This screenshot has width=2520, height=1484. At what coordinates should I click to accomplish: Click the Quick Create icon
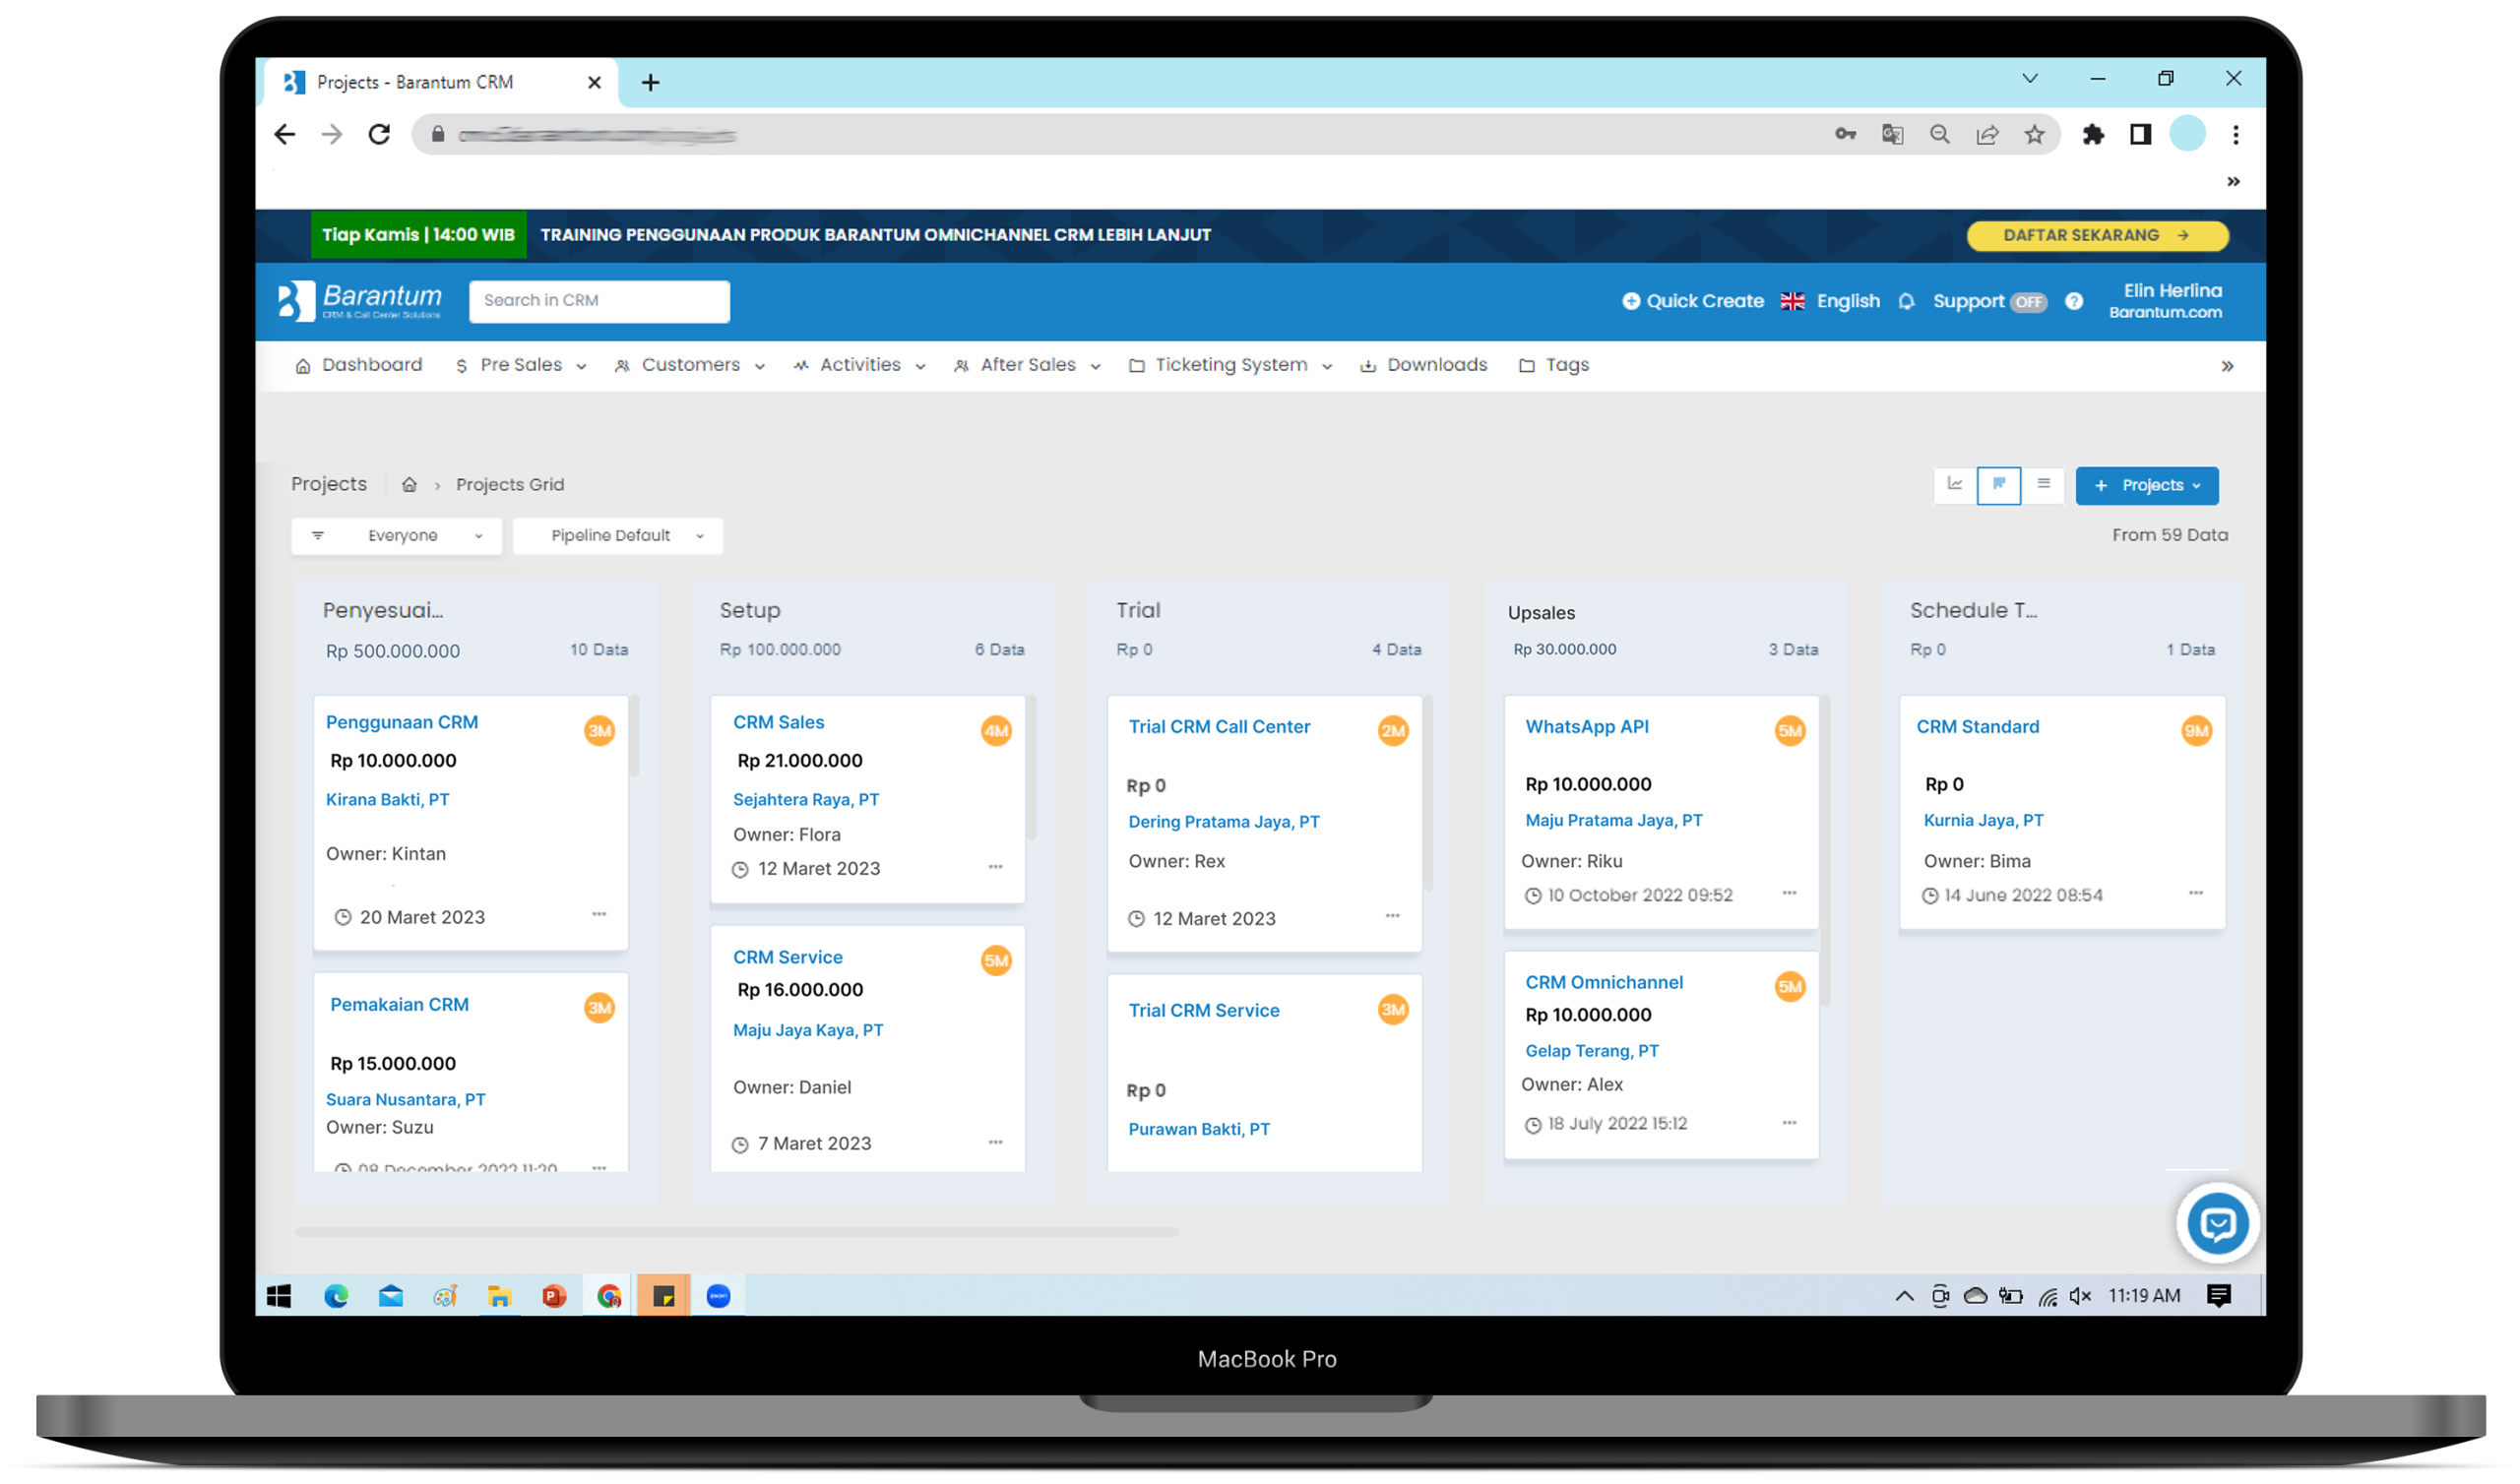[x=1627, y=300]
